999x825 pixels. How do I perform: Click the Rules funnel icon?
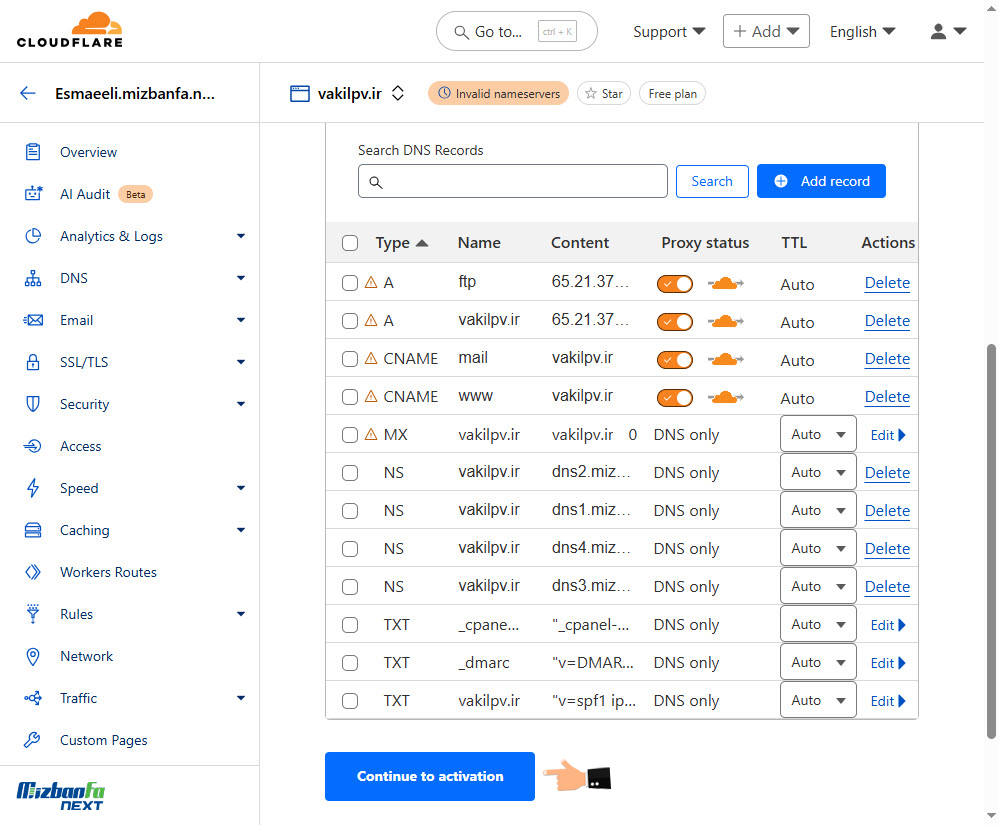(x=33, y=614)
